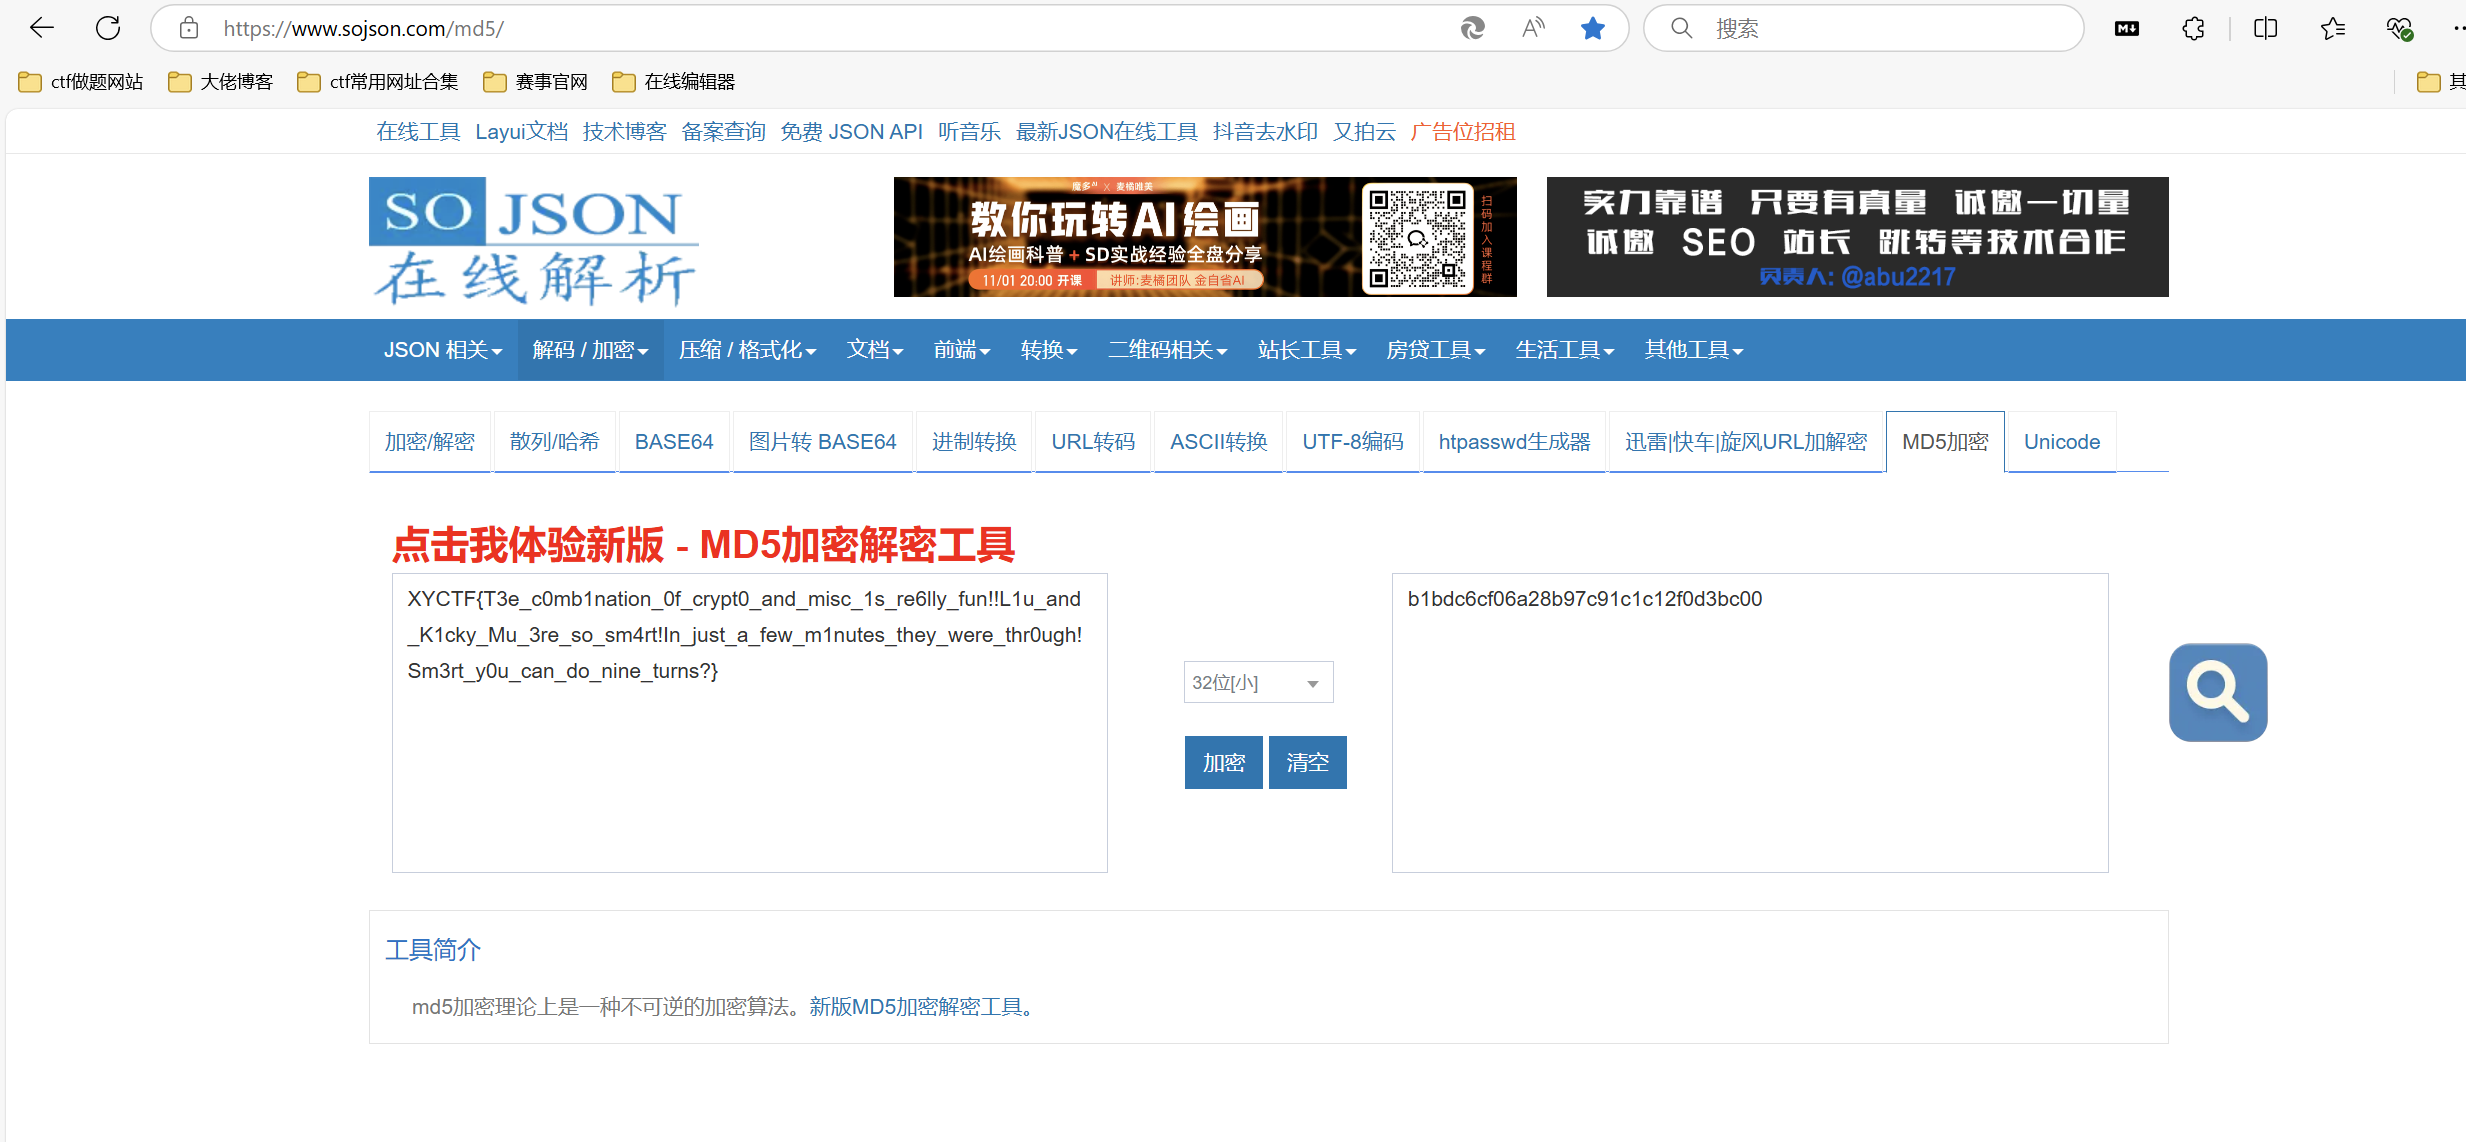Open the 抖音去水印 link
This screenshot has width=2466, height=1142.
pos(1265,132)
